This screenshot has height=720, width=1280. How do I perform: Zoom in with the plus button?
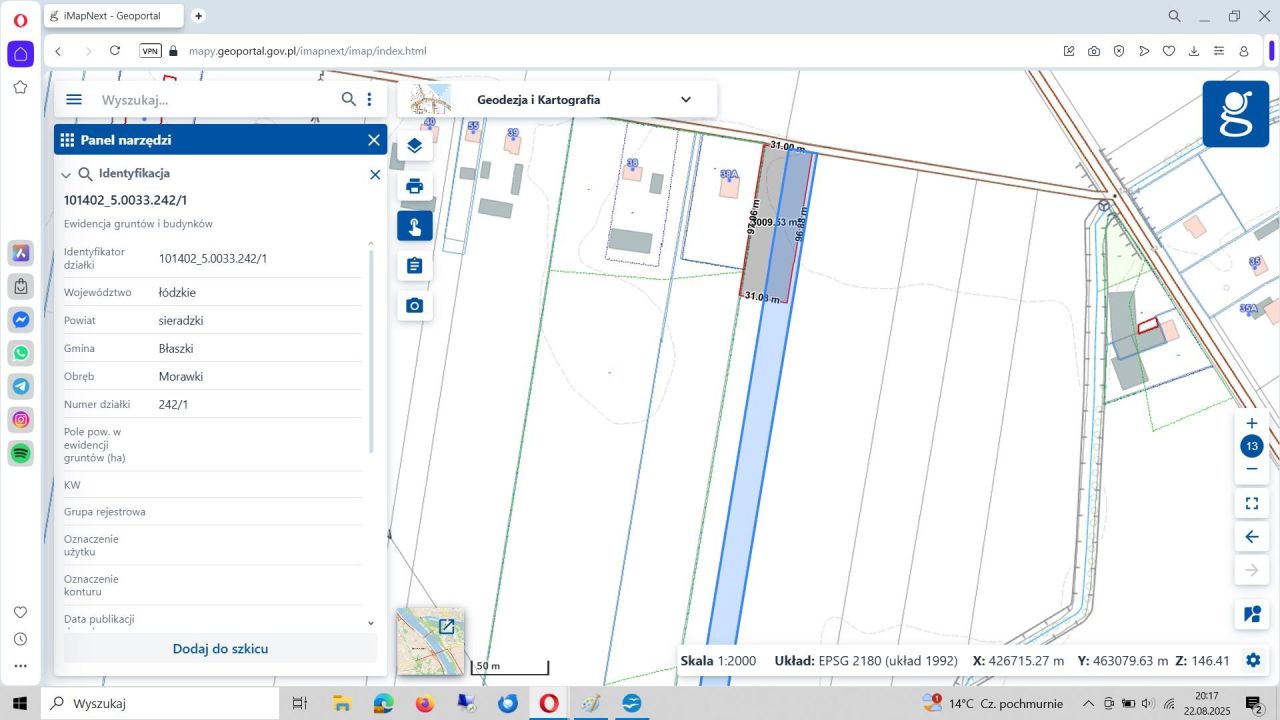click(x=1251, y=423)
